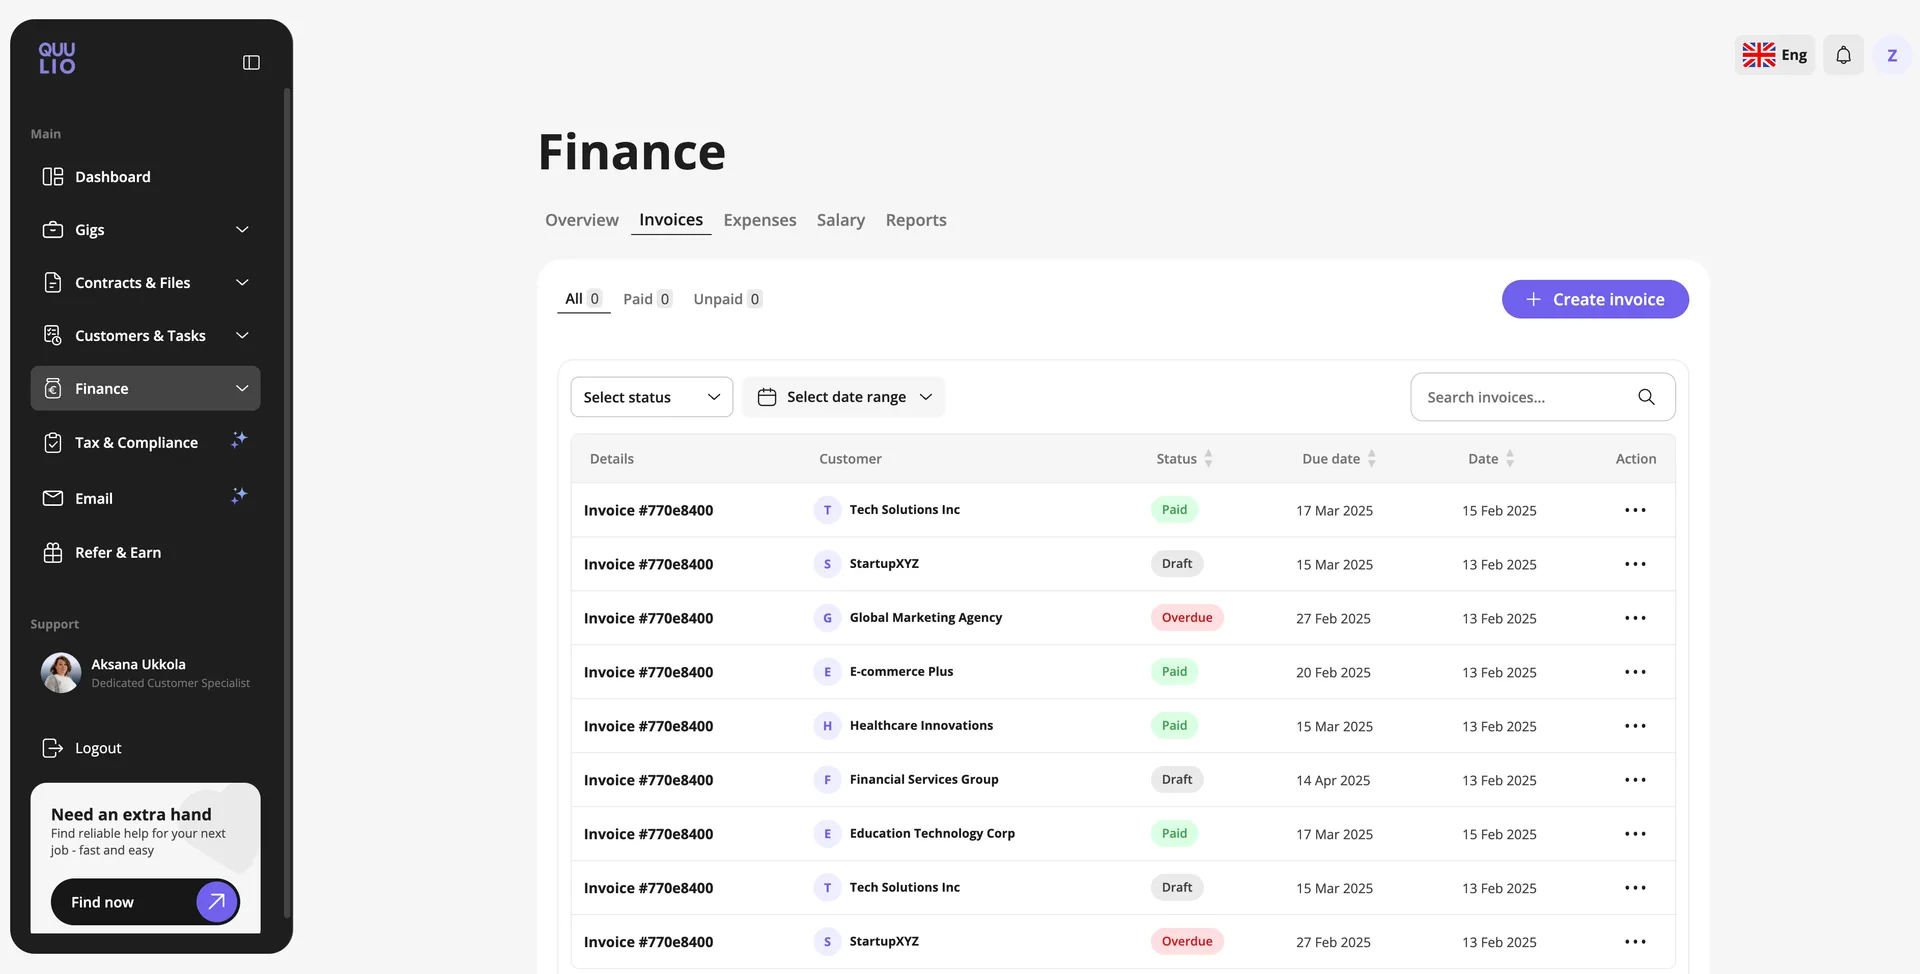
Task: Open the Z user profile avatar
Action: 1892,55
